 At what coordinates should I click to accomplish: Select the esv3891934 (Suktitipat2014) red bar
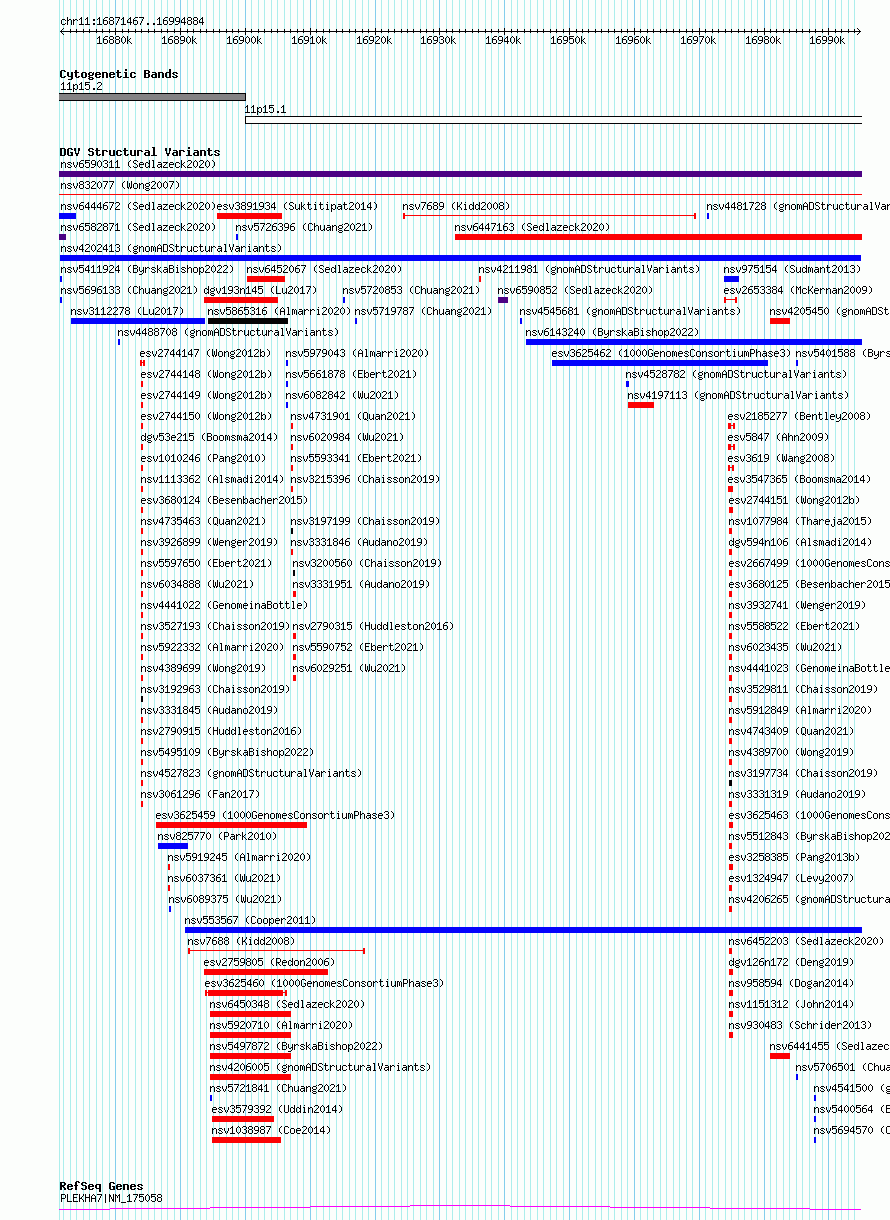[x=249, y=216]
